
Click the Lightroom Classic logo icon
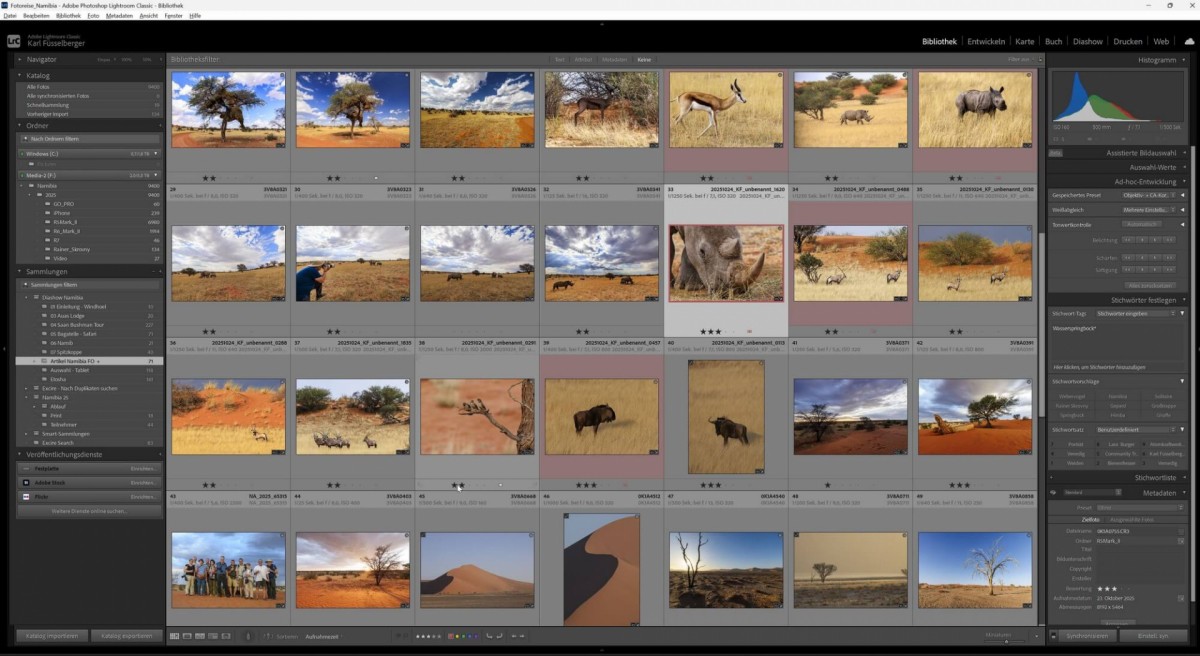click(x=14, y=41)
